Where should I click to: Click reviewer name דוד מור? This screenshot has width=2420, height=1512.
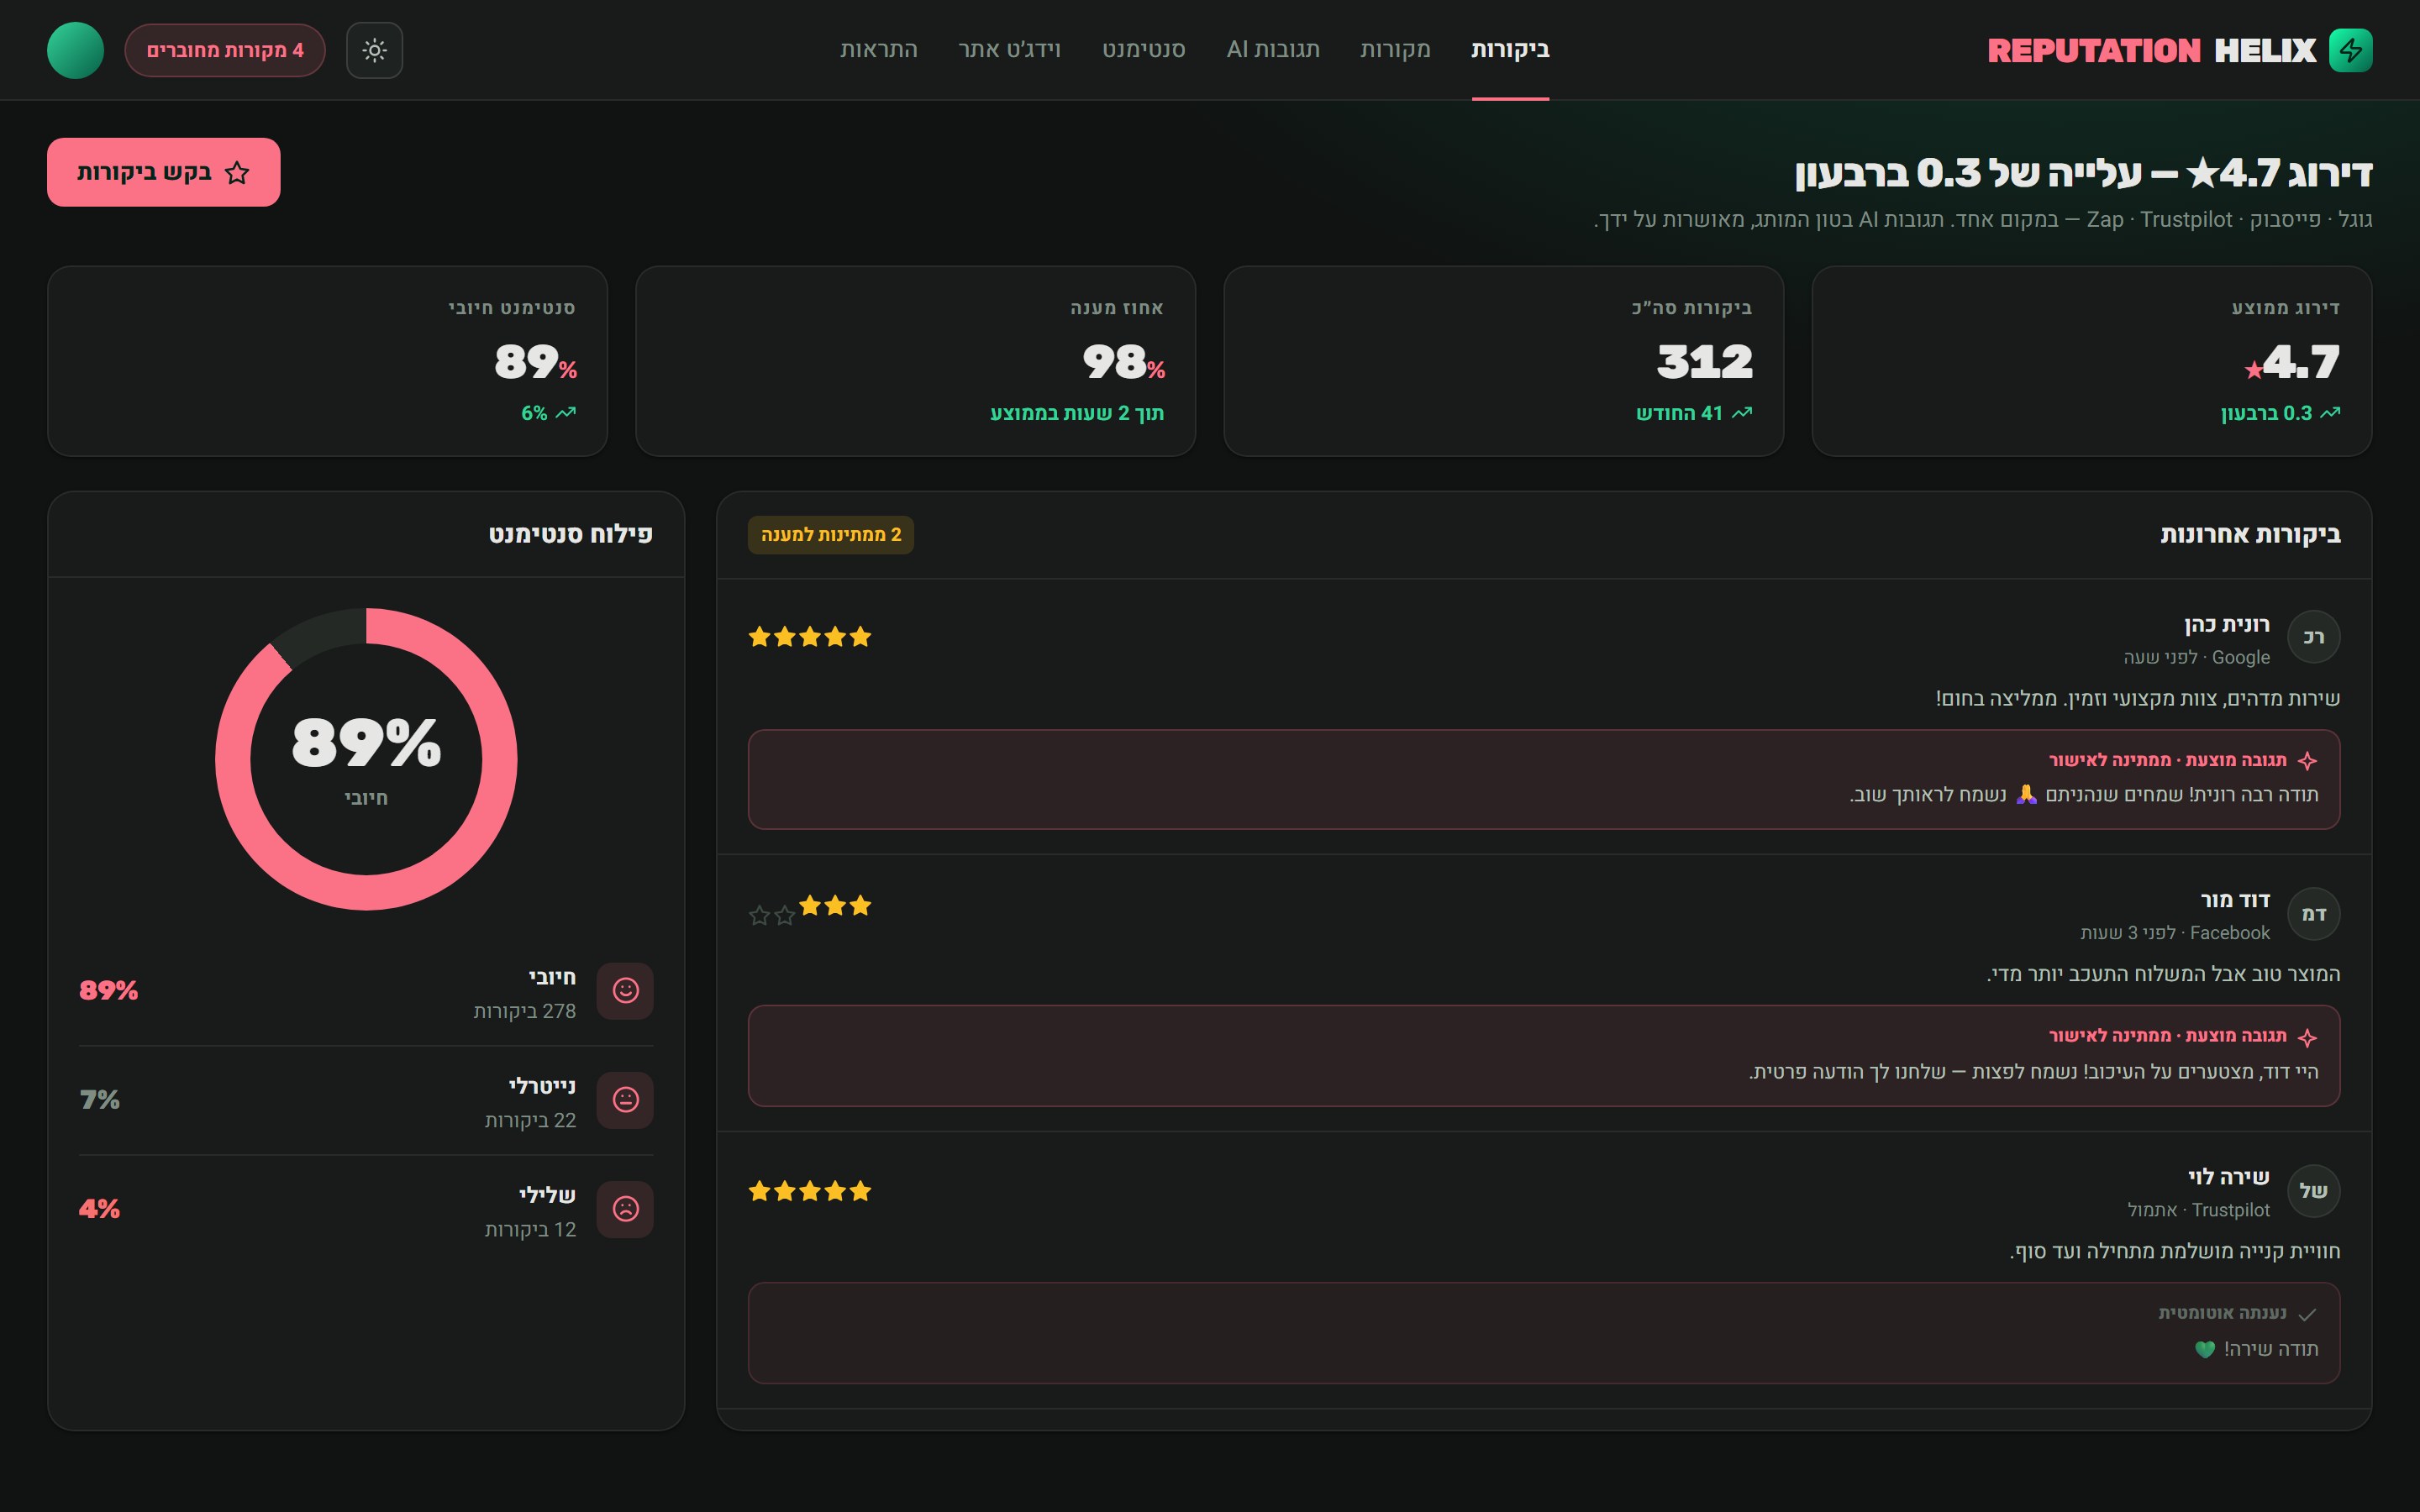[2235, 900]
